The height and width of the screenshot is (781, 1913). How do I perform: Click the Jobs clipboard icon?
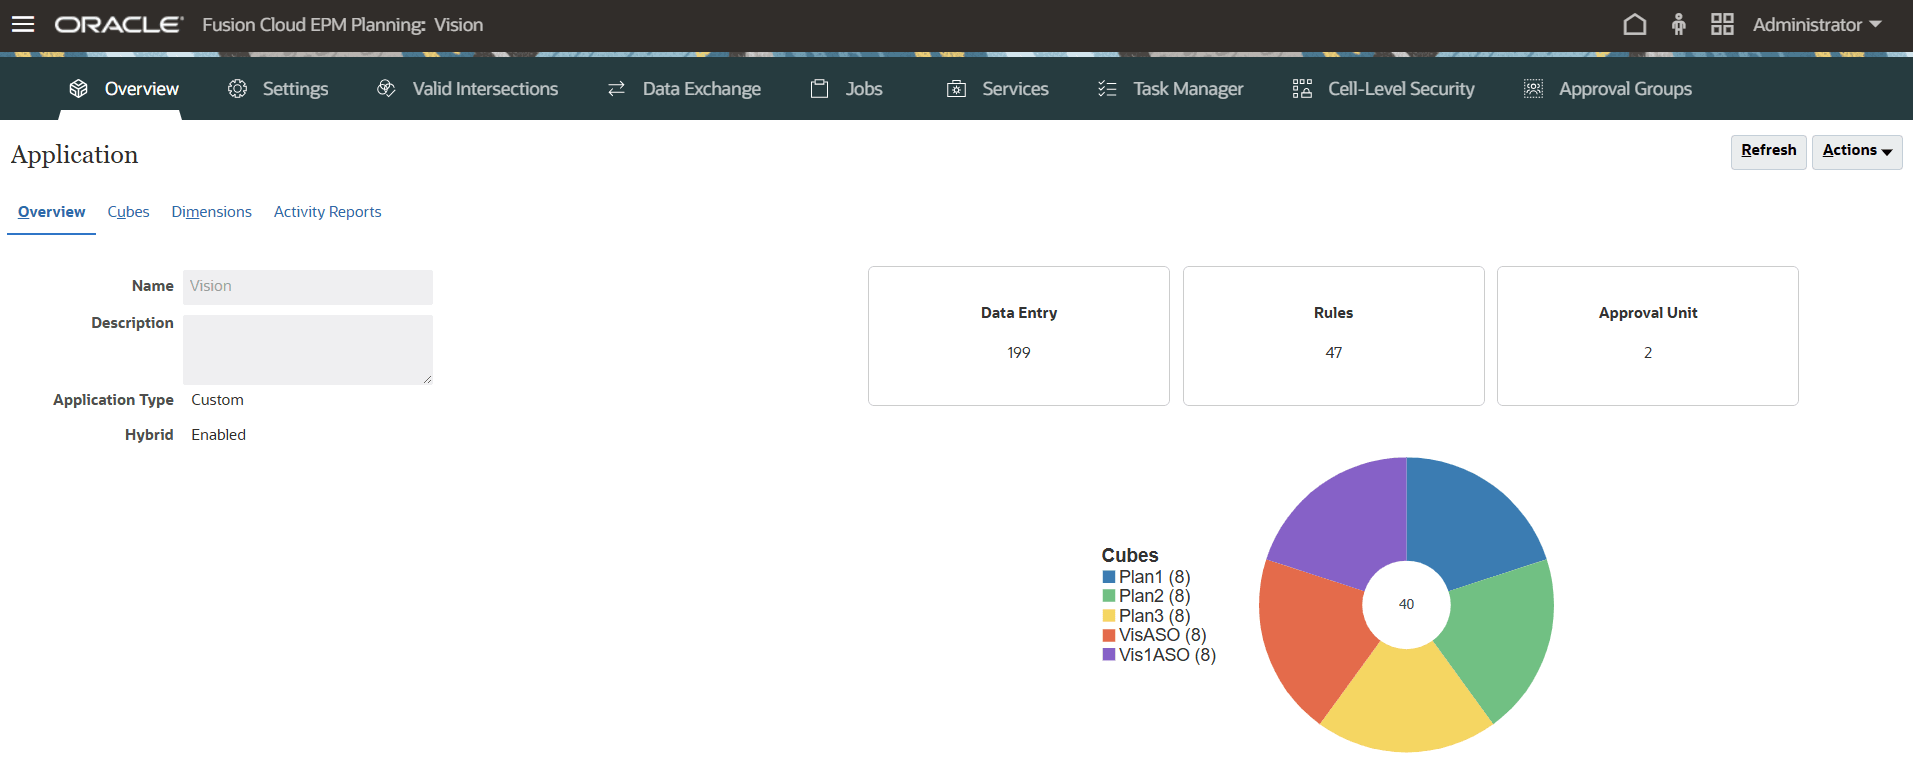coord(820,89)
